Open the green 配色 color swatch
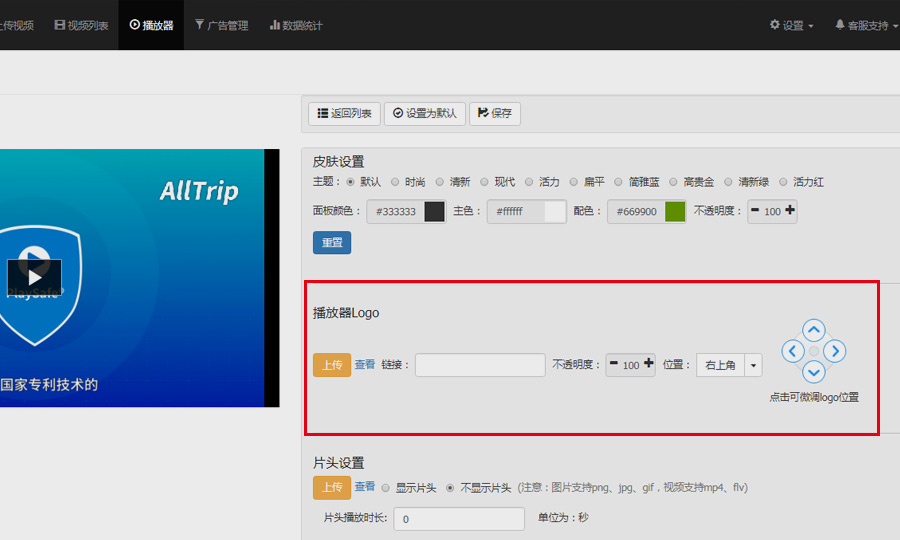Viewport: 900px width, 540px height. click(675, 211)
